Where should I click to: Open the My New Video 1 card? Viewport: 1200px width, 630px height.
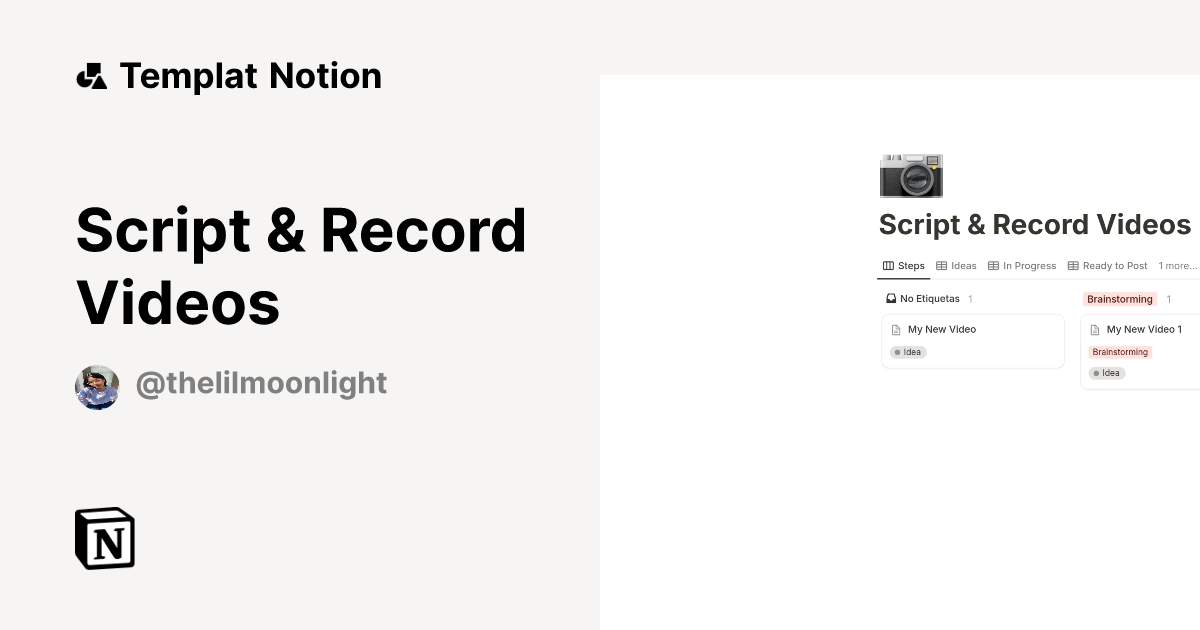click(x=1143, y=329)
